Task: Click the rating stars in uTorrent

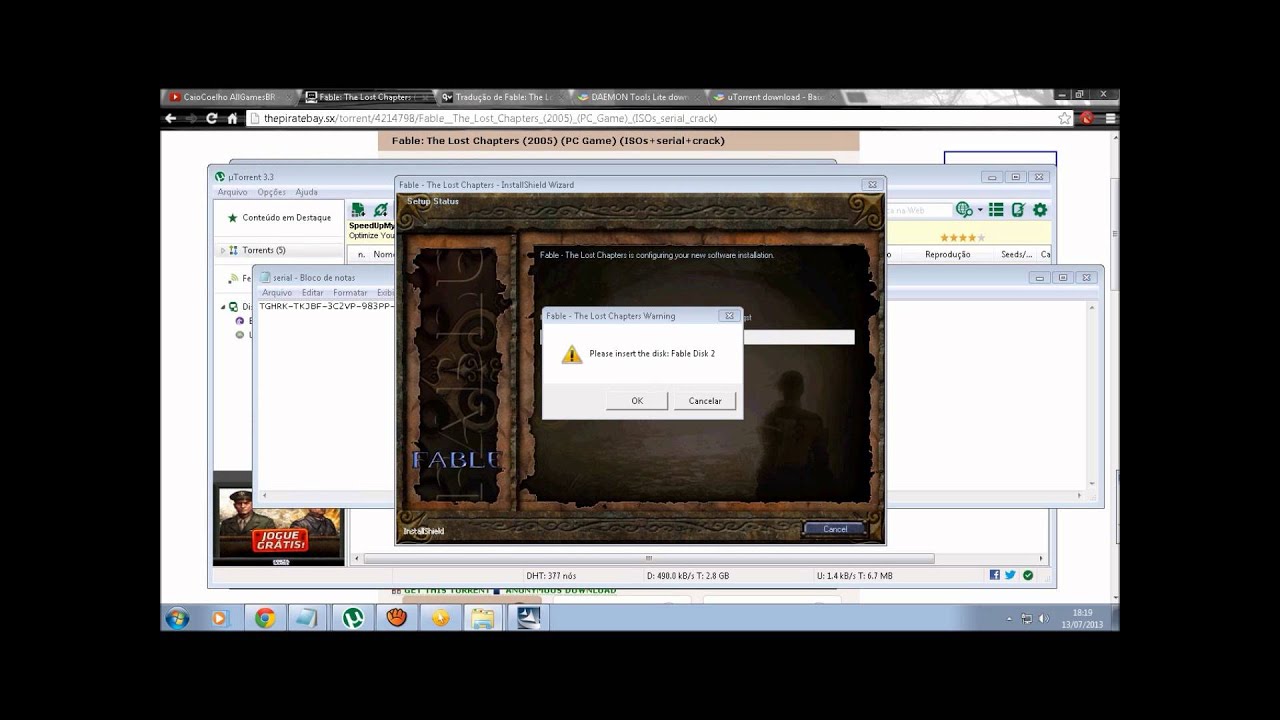Action: point(962,238)
